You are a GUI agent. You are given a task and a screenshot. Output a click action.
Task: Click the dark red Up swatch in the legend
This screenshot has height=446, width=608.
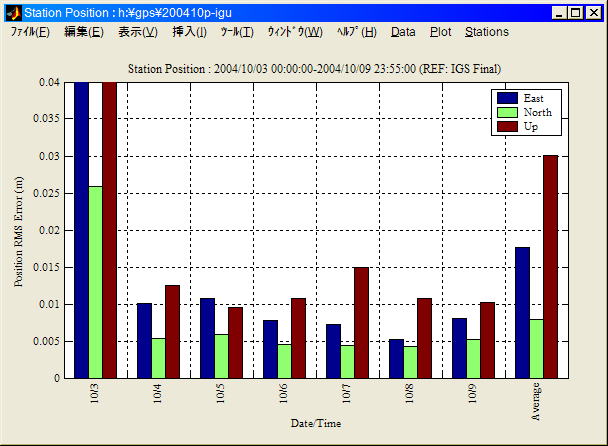(x=507, y=127)
